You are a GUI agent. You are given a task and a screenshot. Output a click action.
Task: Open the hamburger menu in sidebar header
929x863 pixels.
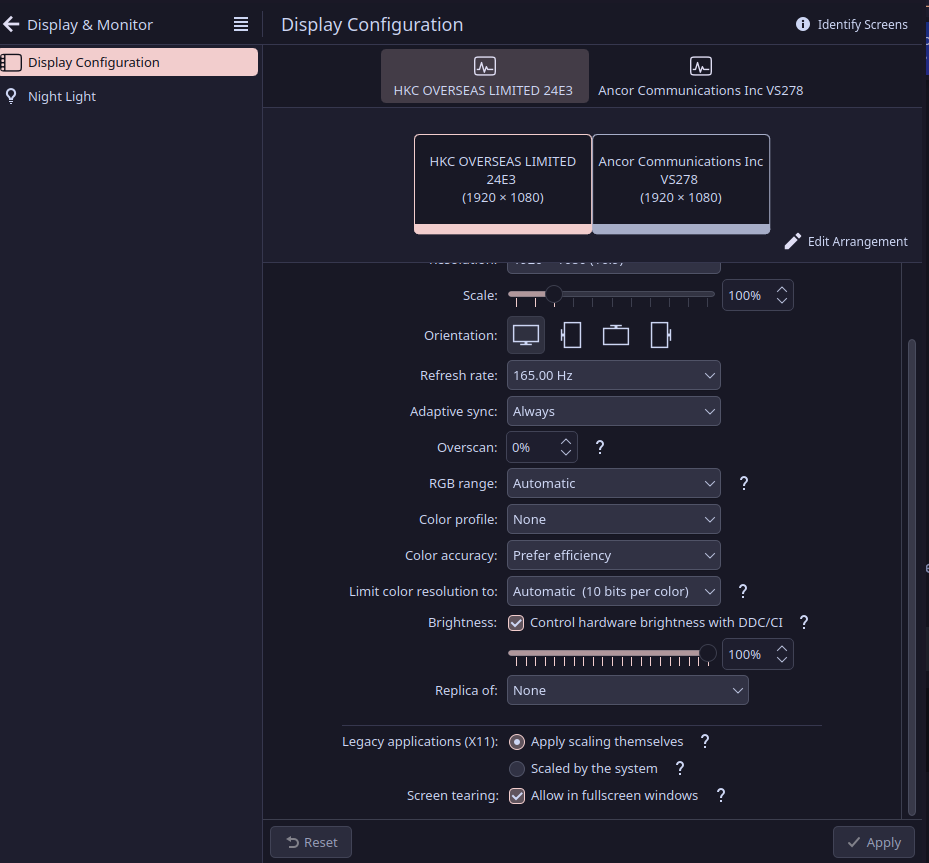point(241,24)
